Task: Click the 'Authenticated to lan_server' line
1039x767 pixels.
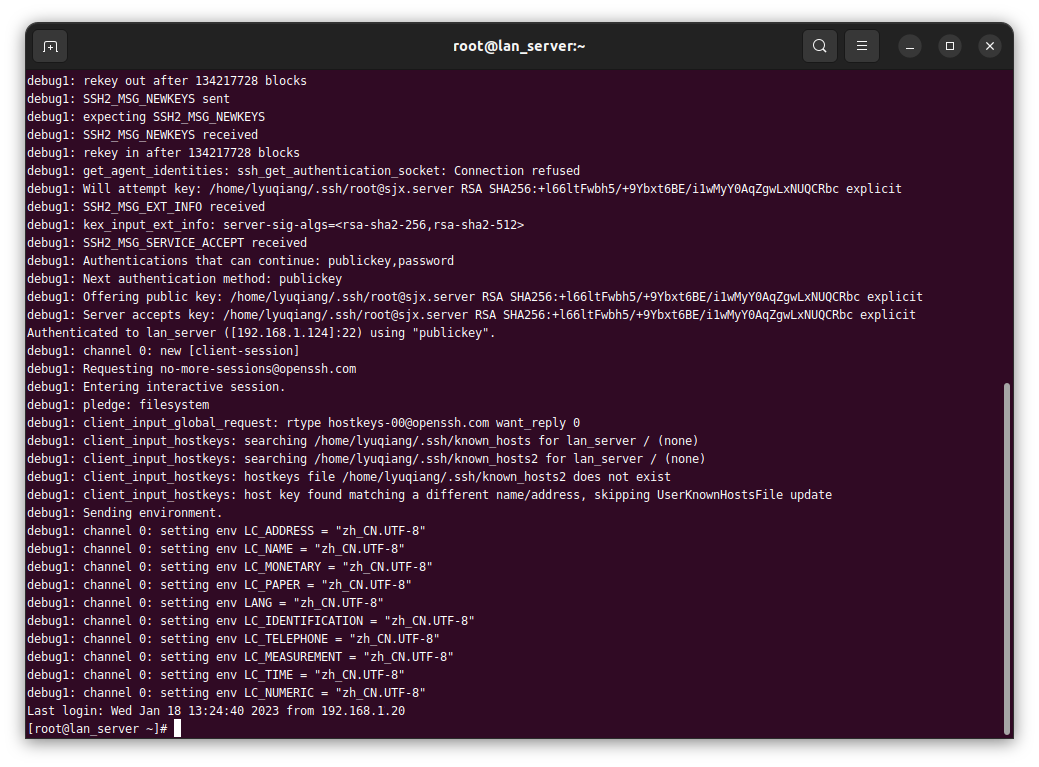Action: (x=260, y=333)
